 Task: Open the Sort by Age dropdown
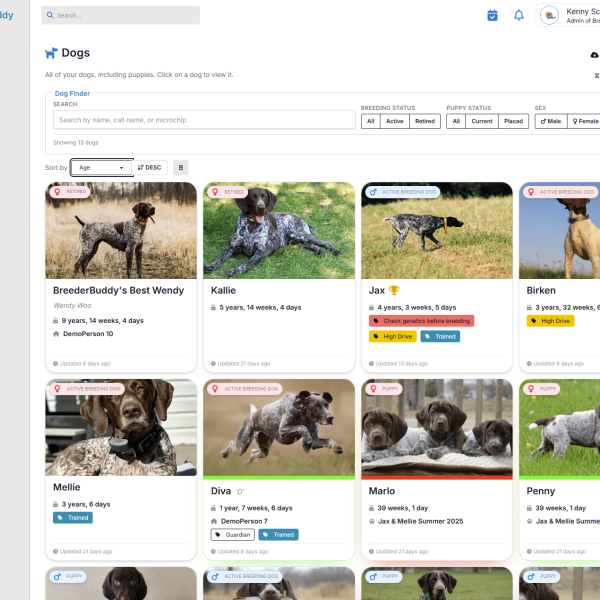(x=102, y=168)
